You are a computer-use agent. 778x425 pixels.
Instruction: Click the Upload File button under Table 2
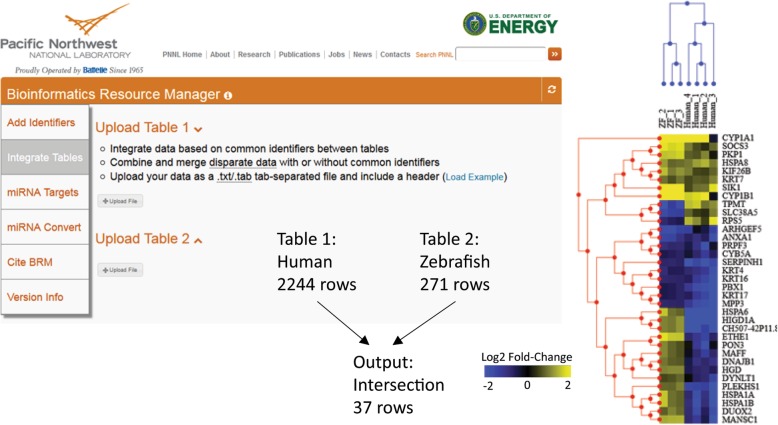pos(120,270)
